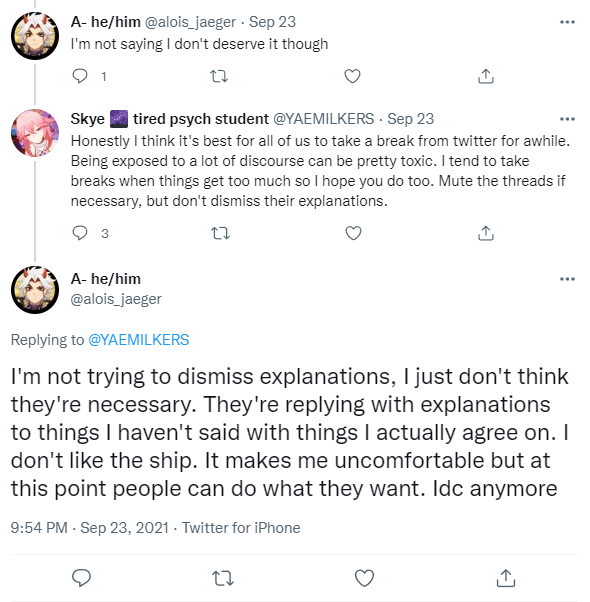Open the @alois_jaeger handle in main tweet
Image resolution: width=590 pixels, height=602 pixels.
pyautogui.click(x=116, y=299)
